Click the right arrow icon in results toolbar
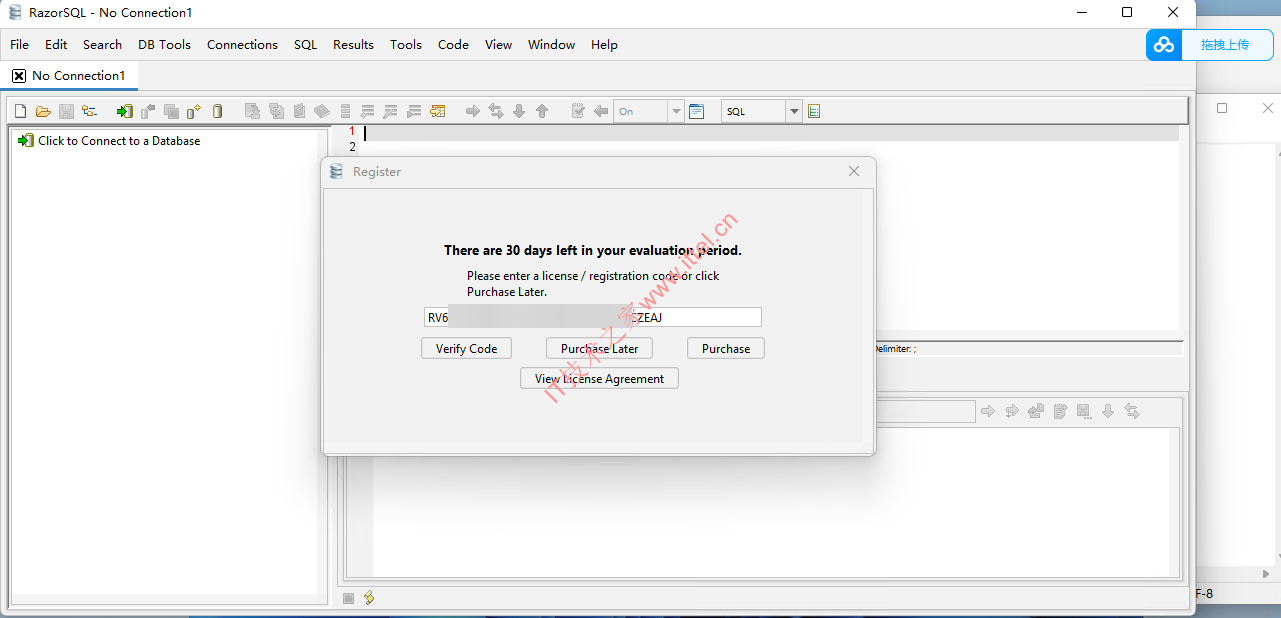 pos(988,411)
